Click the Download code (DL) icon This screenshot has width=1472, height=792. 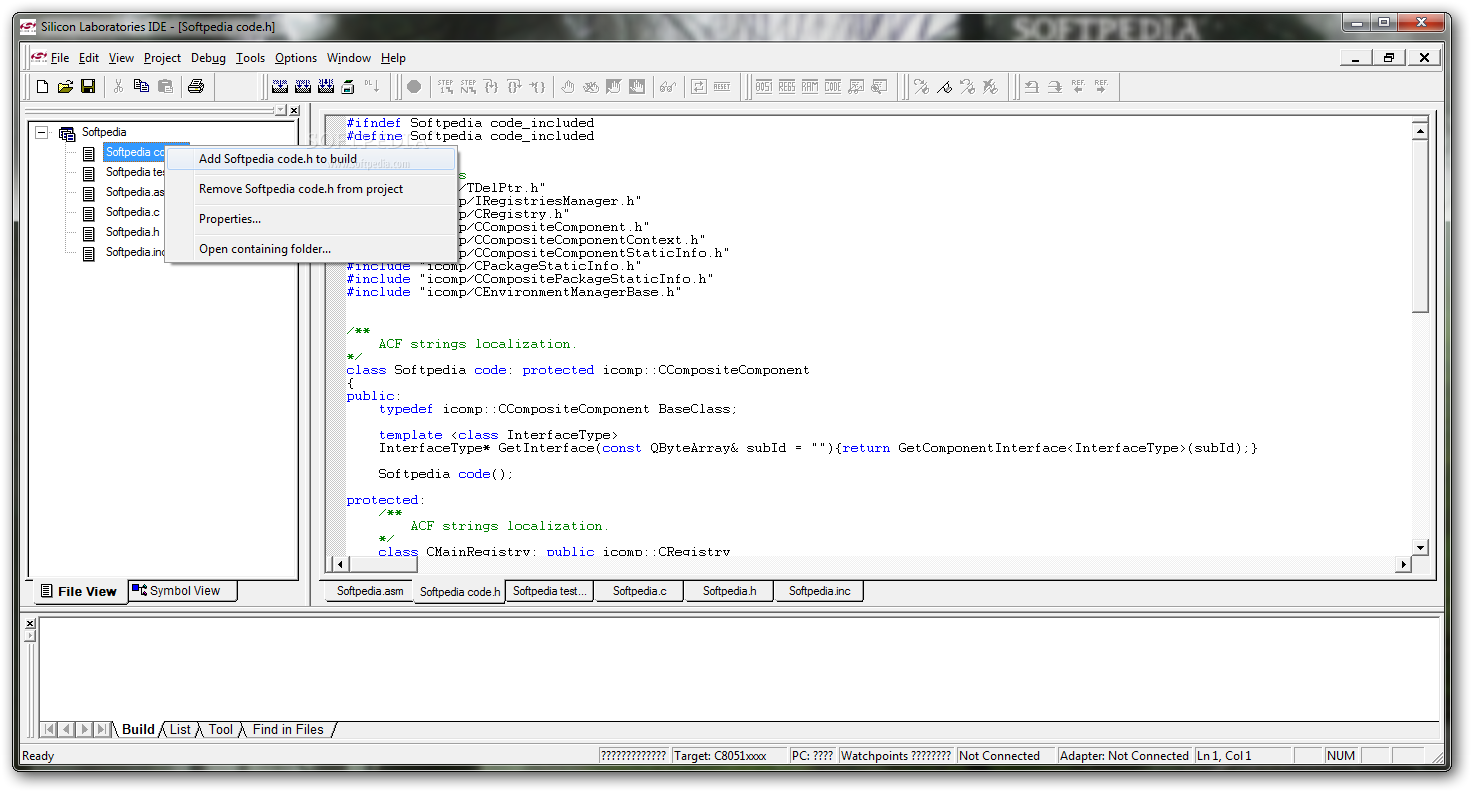371,87
